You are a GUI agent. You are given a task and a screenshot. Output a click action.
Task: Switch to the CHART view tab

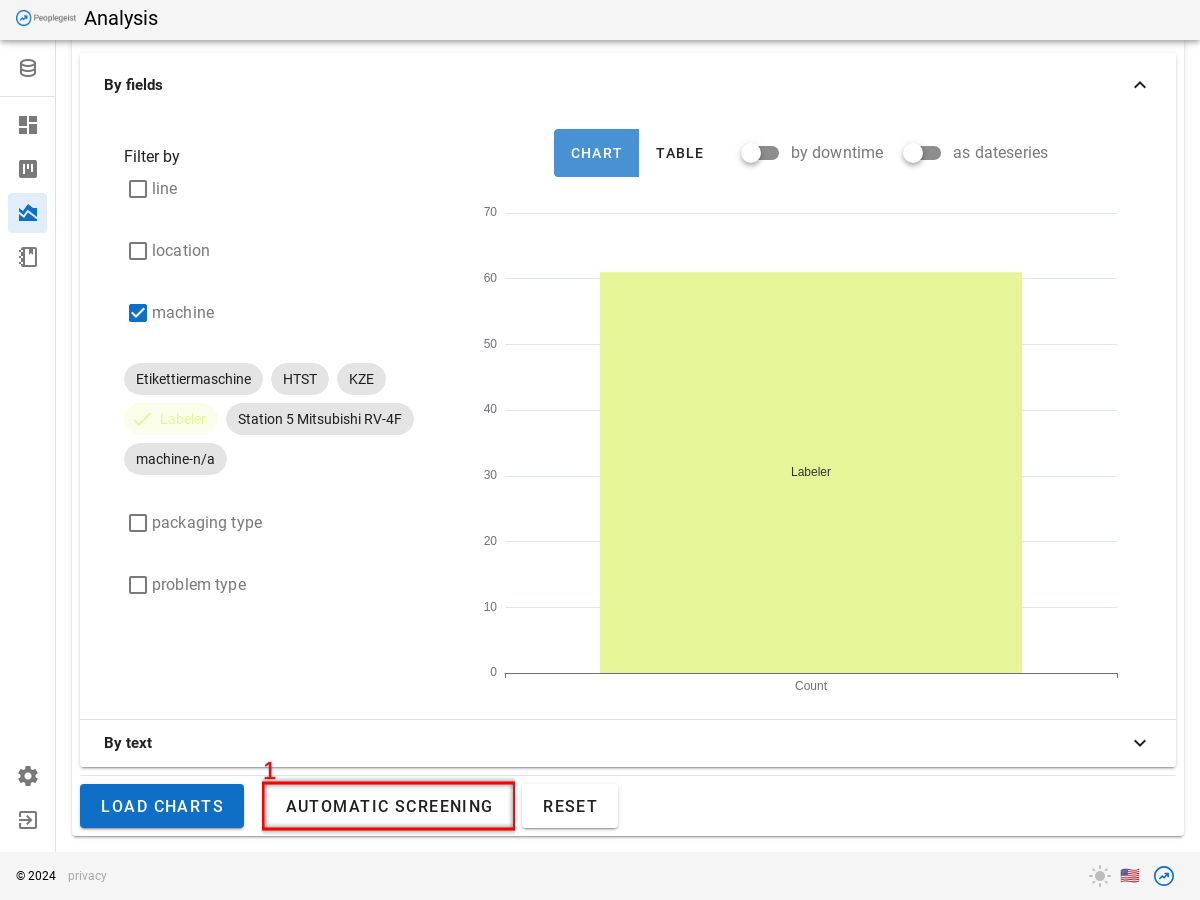596,153
